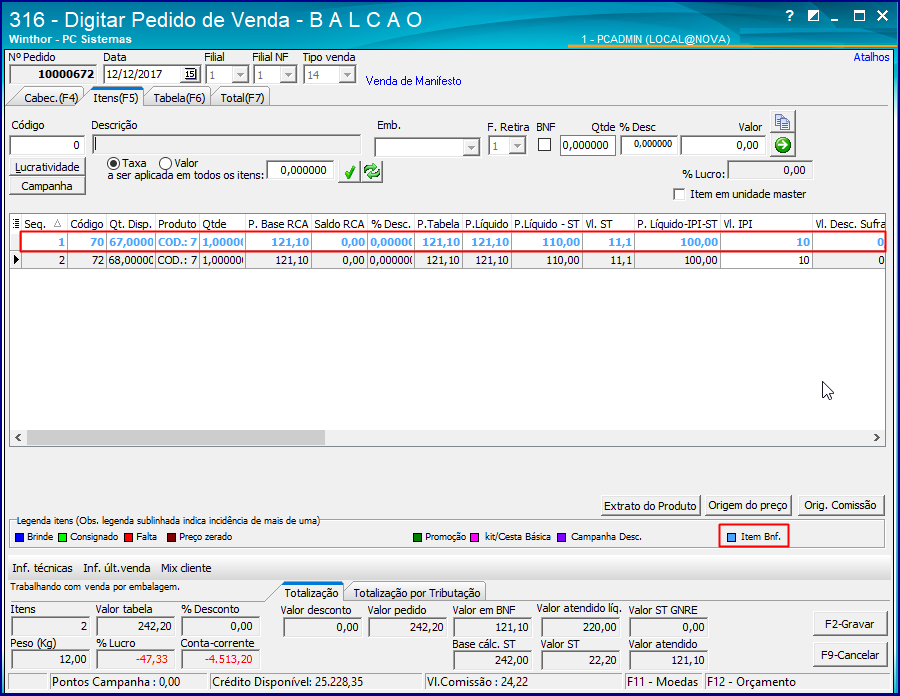The height and width of the screenshot is (696, 900).
Task: Select Totalização por Tributação tab
Action: (x=417, y=593)
